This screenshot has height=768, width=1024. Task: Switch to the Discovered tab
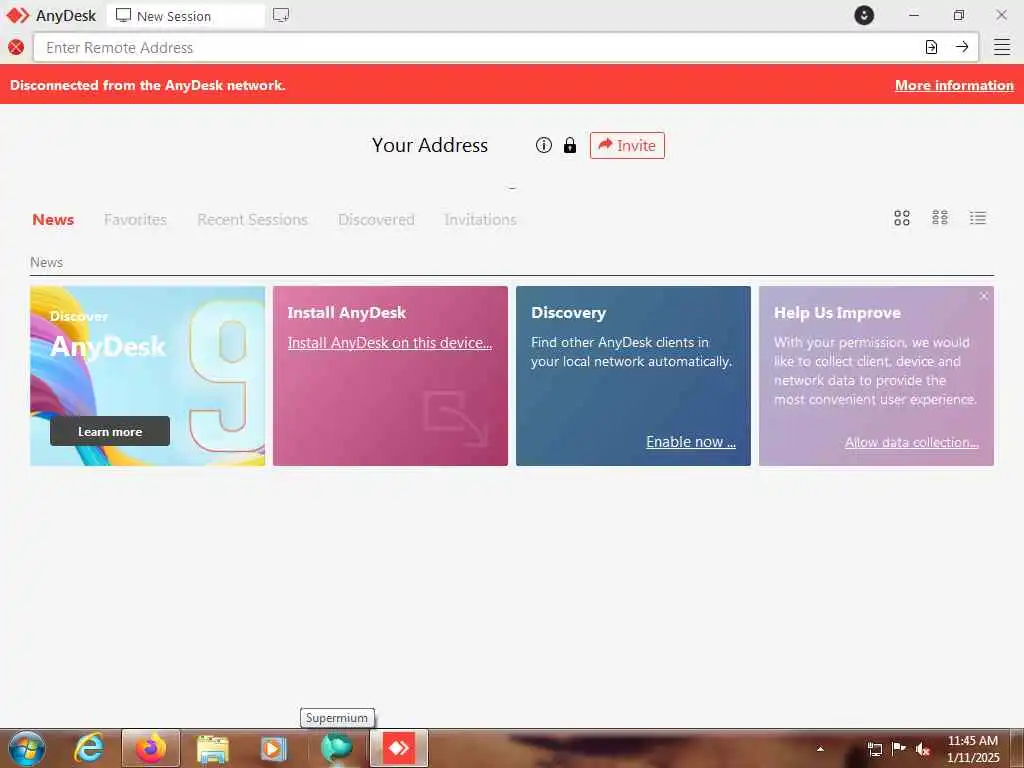pos(376,219)
